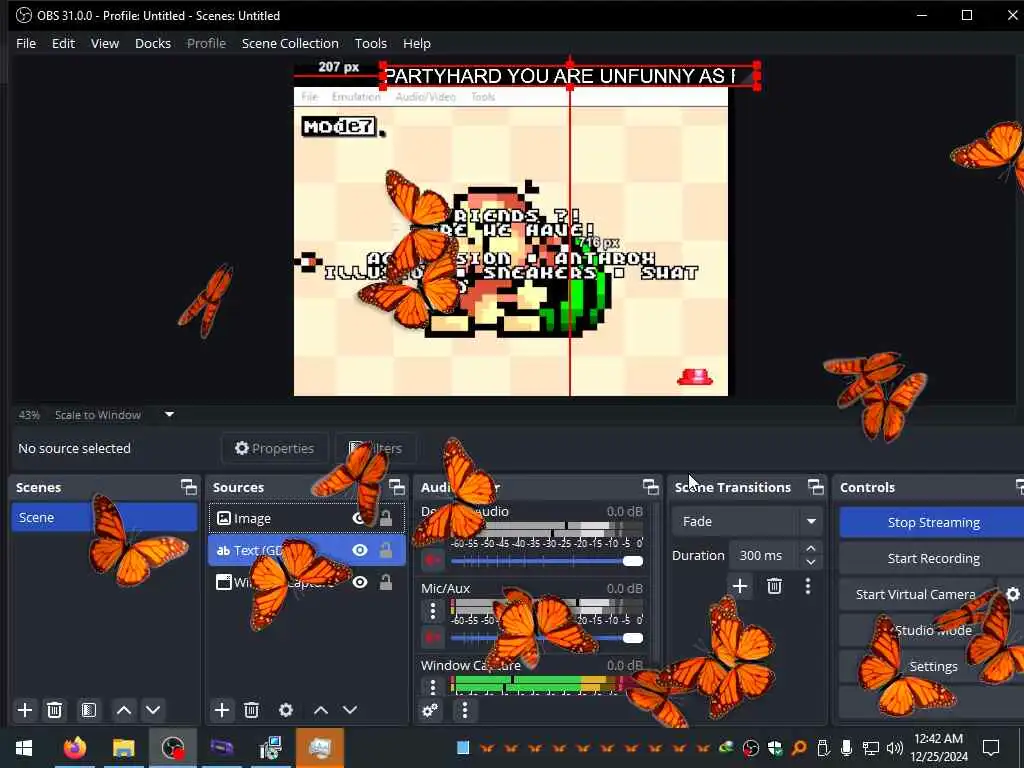The image size is (1024, 768).
Task: Open Windows Start menu
Action: coord(24,747)
